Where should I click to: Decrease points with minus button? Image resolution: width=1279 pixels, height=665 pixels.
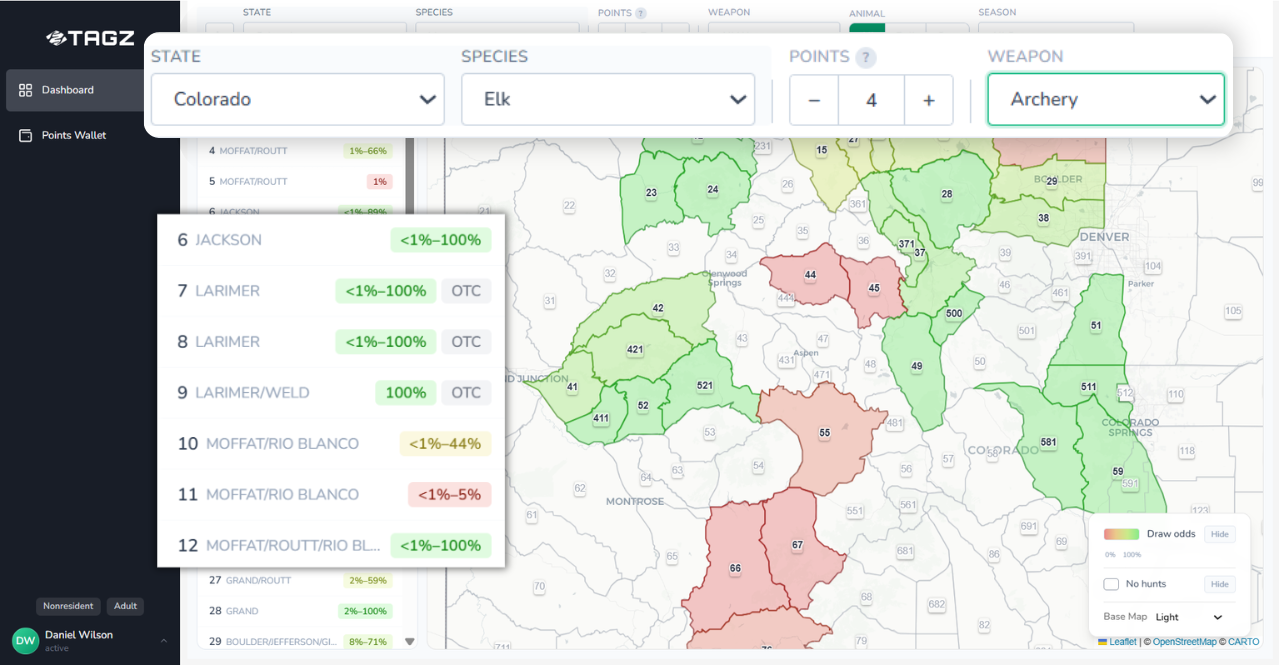click(x=814, y=100)
